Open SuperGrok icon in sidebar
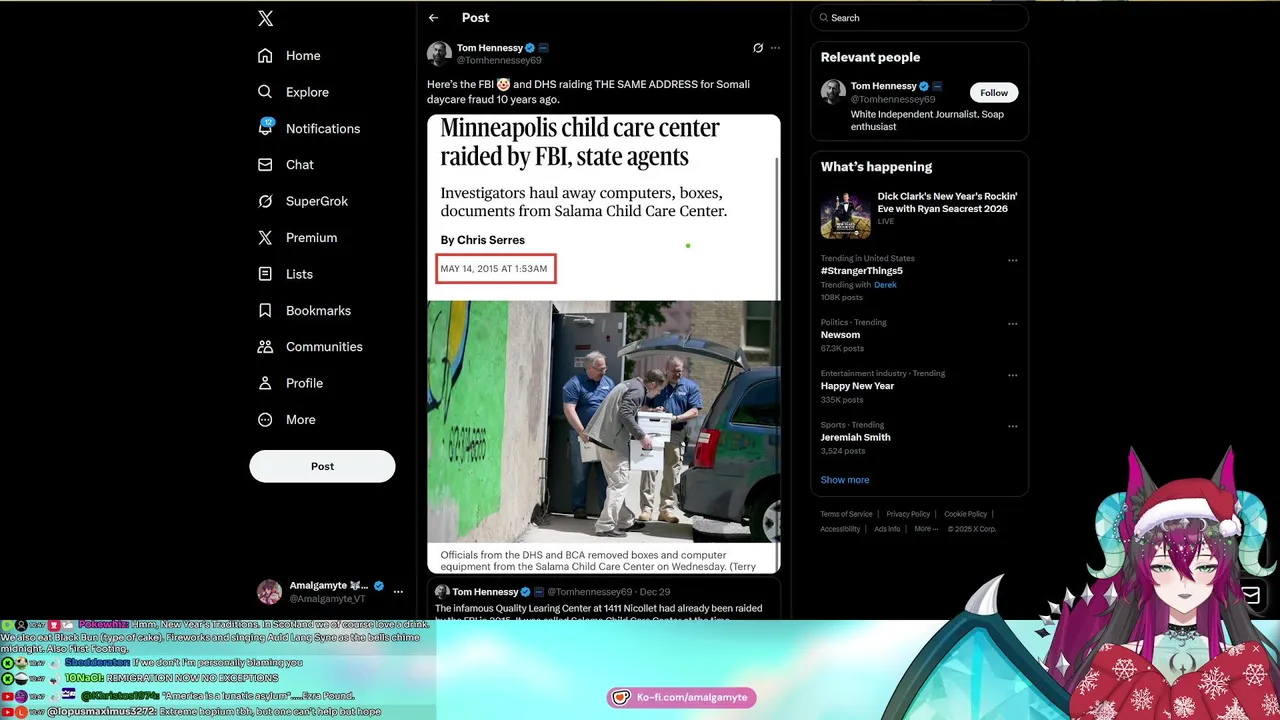Viewport: 1280px width, 720px height. coord(265,201)
